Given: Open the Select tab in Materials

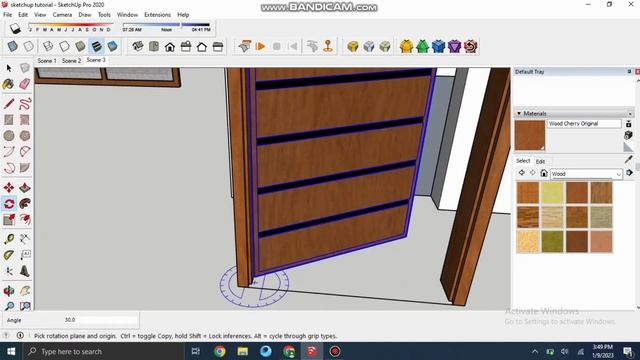Looking at the screenshot, I should pos(523,161).
